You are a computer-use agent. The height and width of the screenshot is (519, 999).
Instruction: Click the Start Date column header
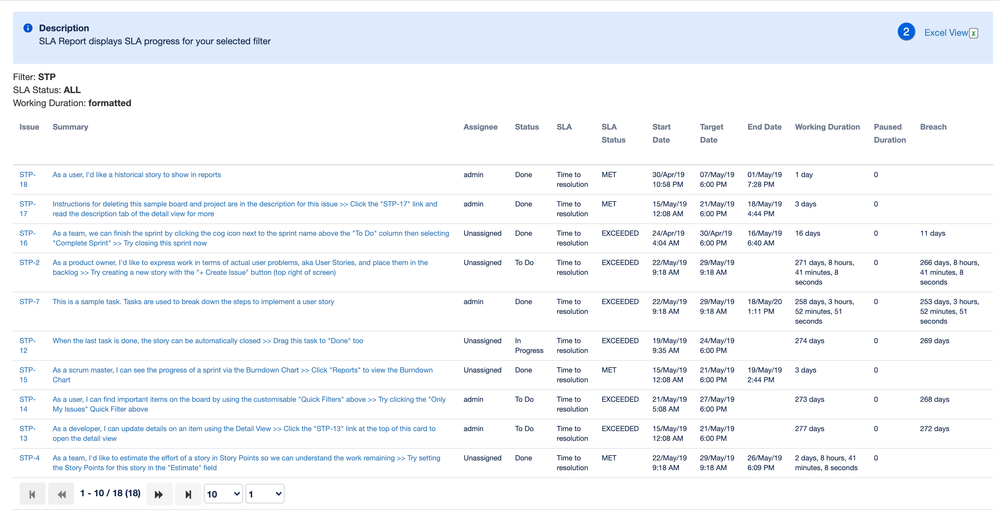pyautogui.click(x=661, y=134)
